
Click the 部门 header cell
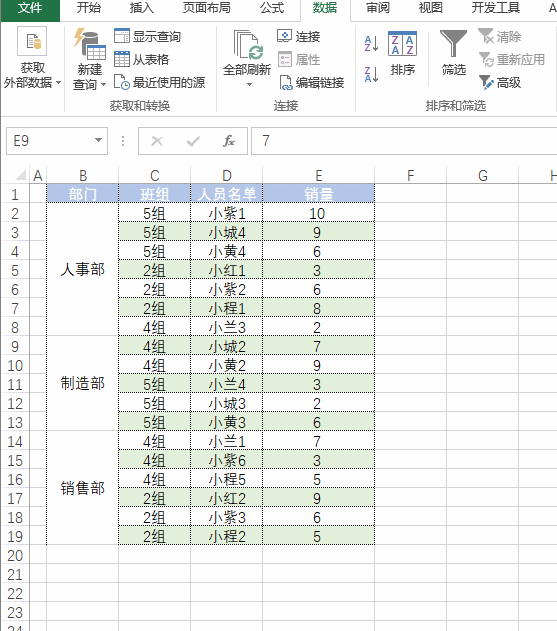click(x=83, y=194)
